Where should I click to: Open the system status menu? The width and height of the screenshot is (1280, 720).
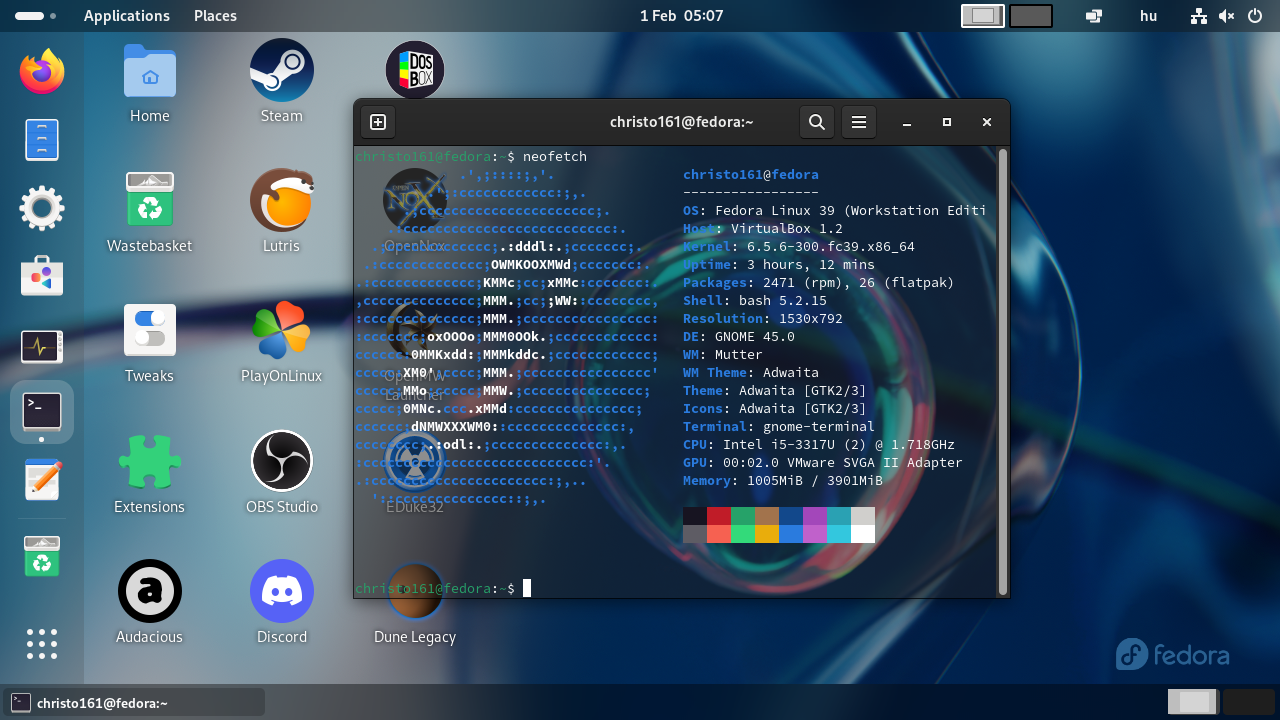click(1227, 16)
